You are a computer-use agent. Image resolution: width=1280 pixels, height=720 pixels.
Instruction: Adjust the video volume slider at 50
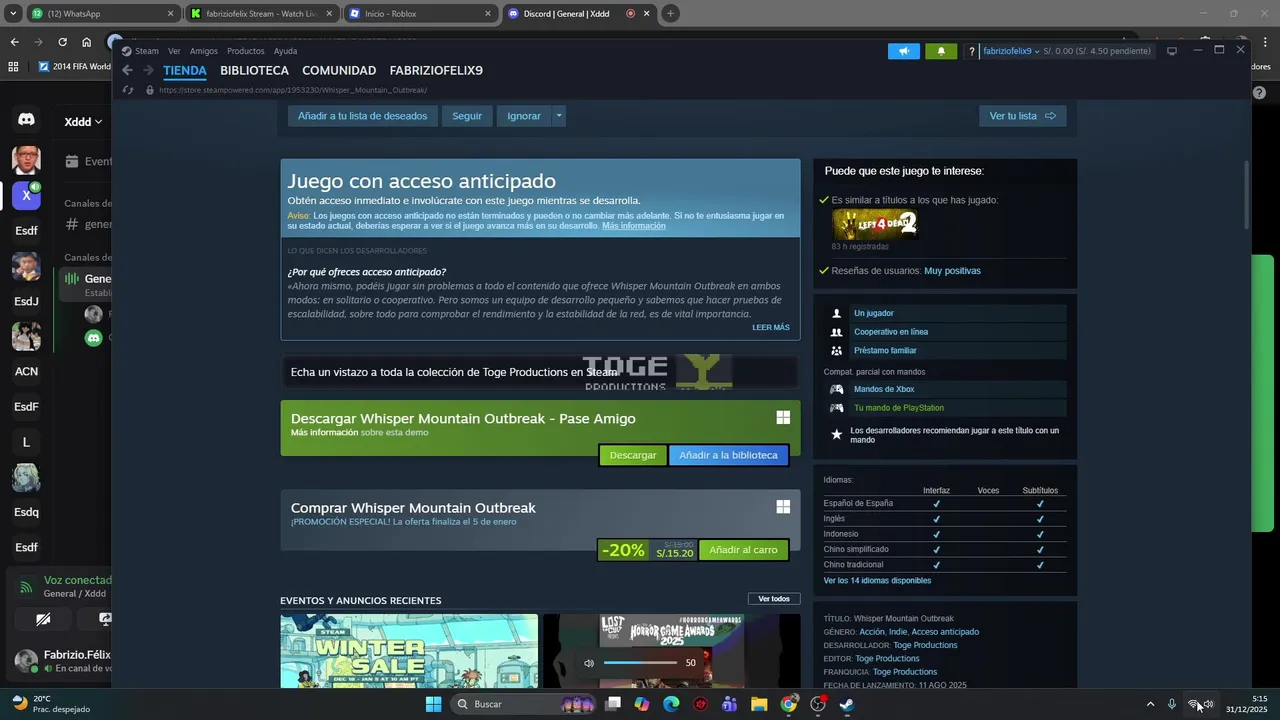(x=641, y=663)
